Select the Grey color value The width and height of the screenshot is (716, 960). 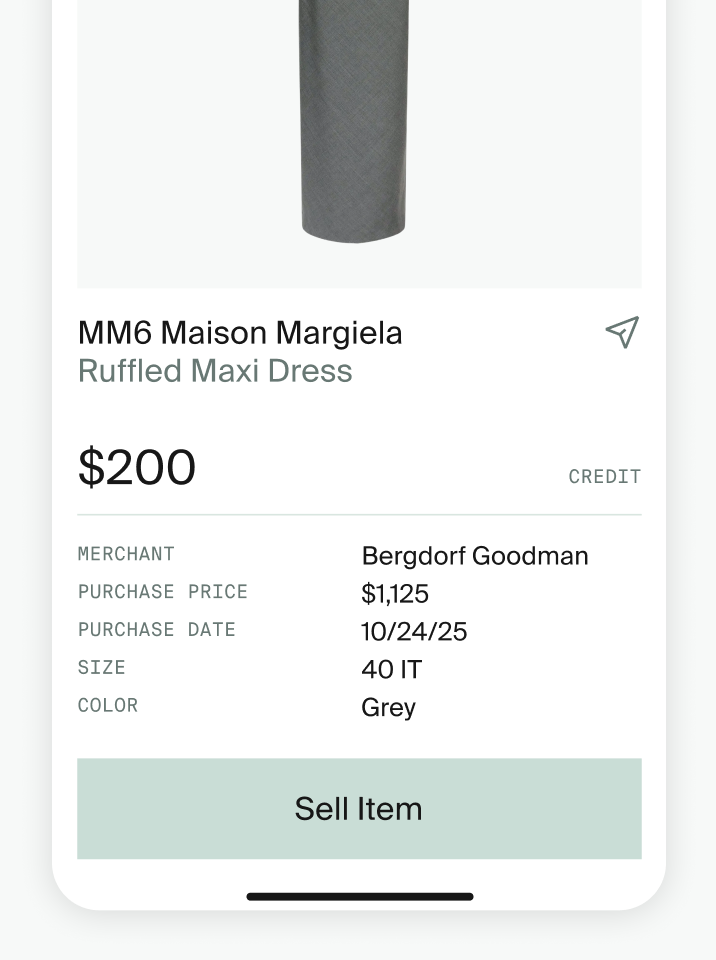coord(388,708)
